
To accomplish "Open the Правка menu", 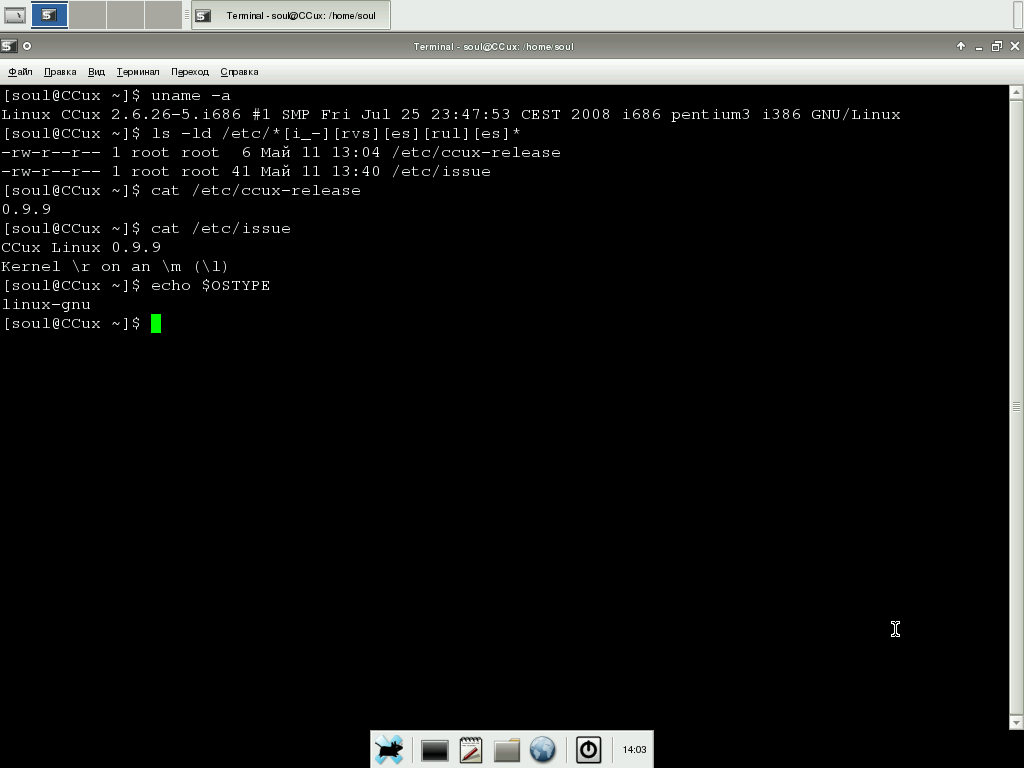I will (x=60, y=72).
